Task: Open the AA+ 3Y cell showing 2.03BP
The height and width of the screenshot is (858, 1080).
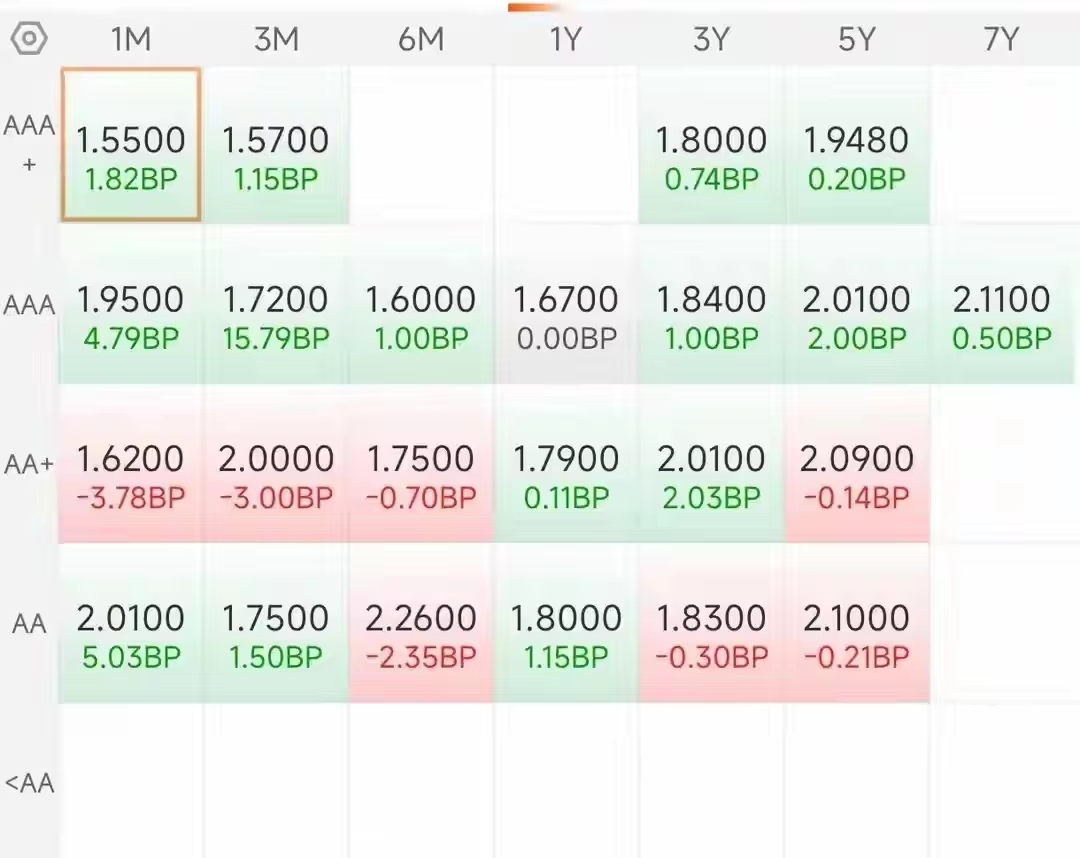Action: coord(711,464)
